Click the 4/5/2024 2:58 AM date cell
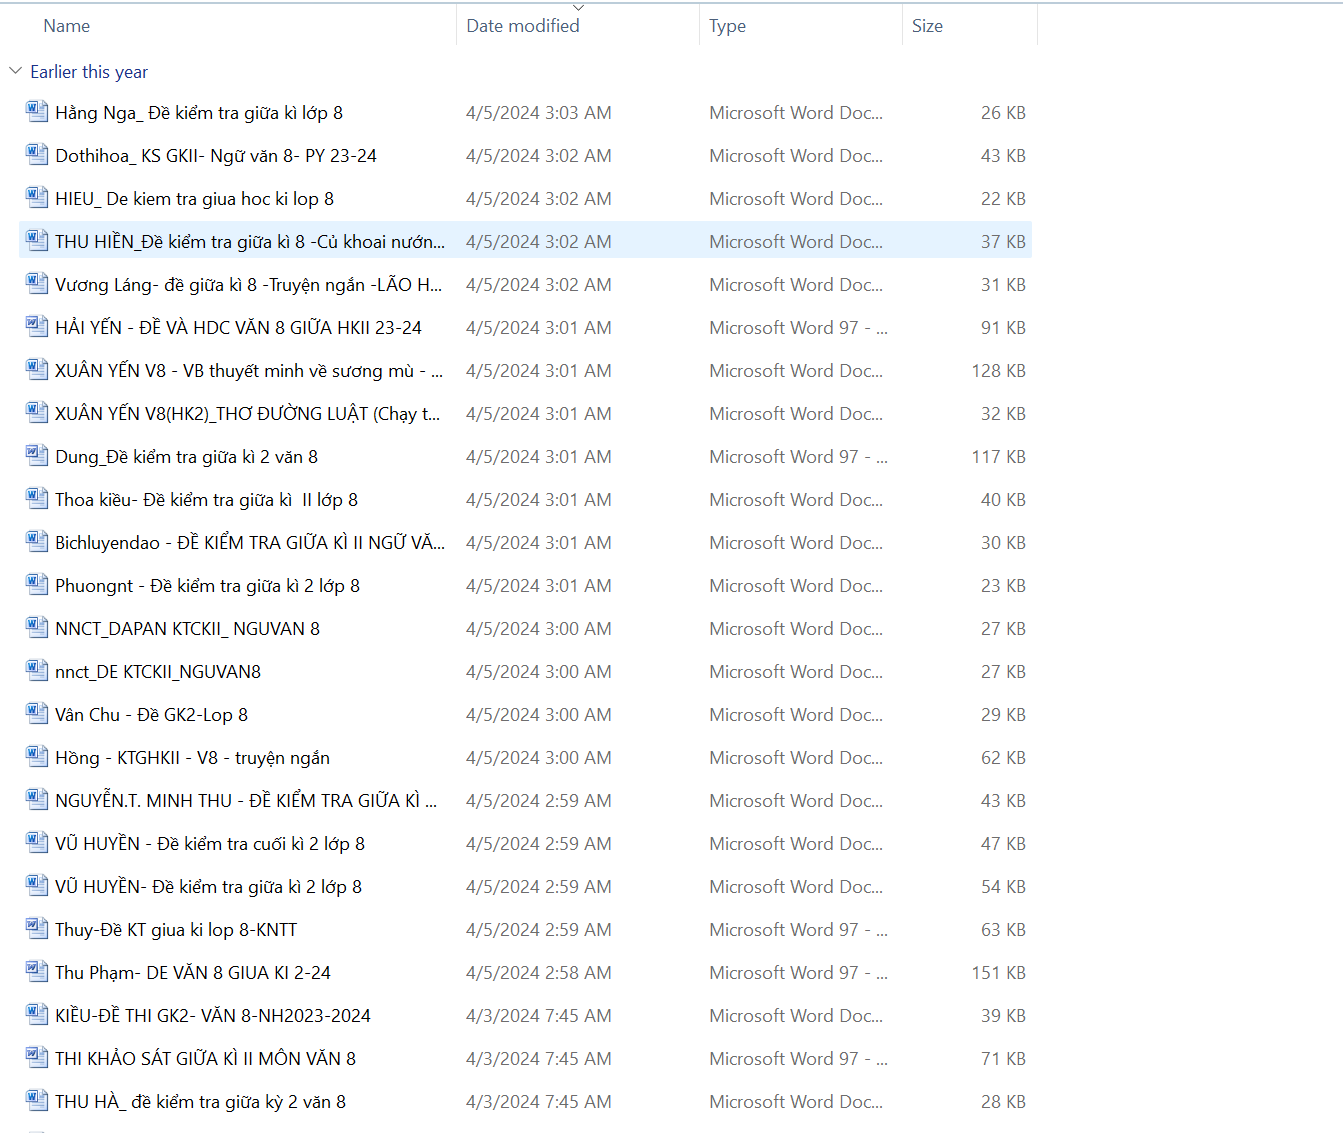1343x1148 pixels. coord(539,973)
